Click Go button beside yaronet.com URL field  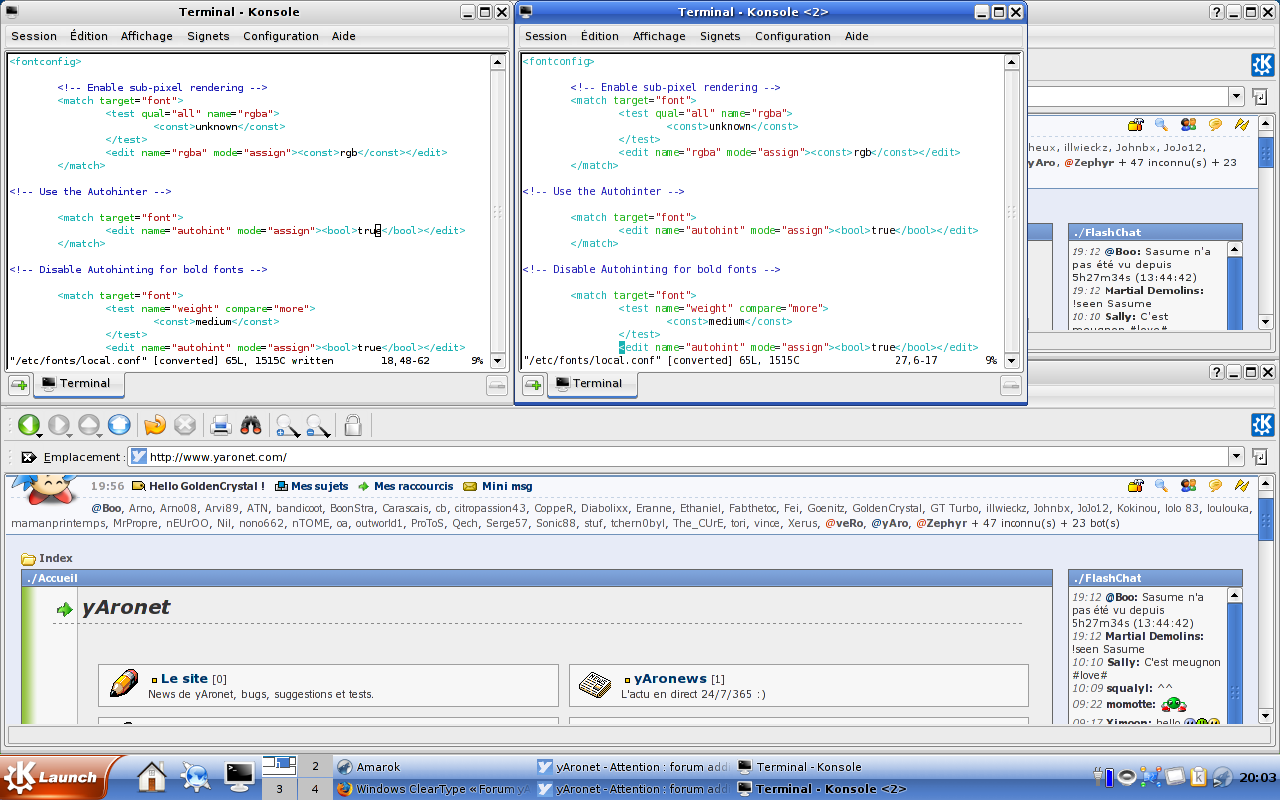pos(1259,457)
